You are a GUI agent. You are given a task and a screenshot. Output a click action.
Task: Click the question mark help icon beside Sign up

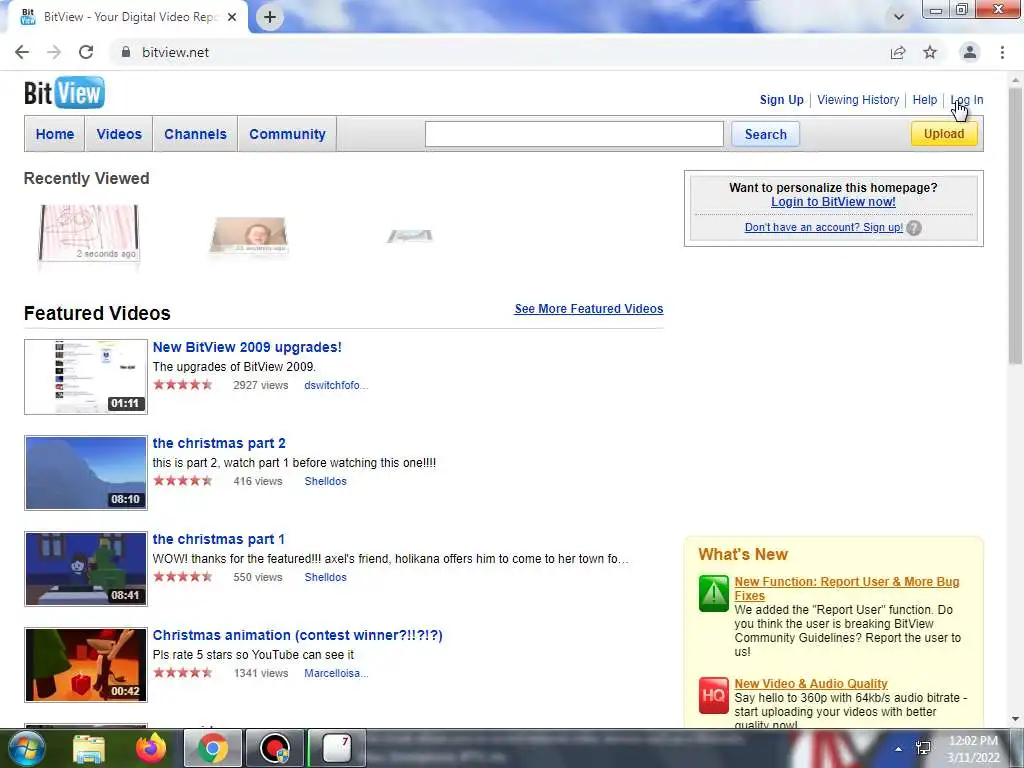914,227
